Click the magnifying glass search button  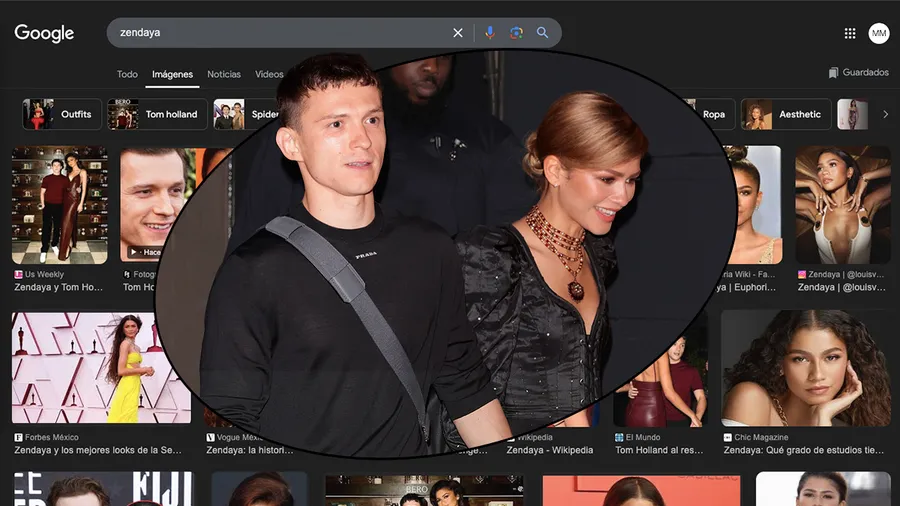click(542, 33)
